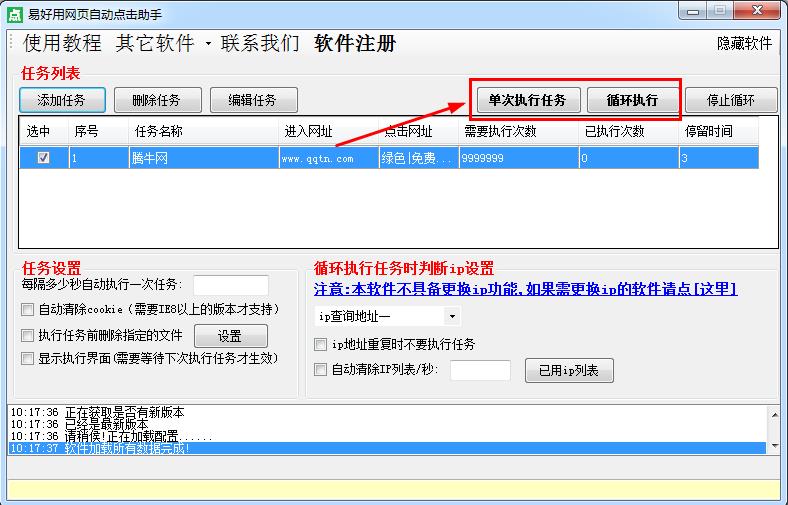
Task: Enable 自动清除cookie checkbox
Action: point(28,310)
